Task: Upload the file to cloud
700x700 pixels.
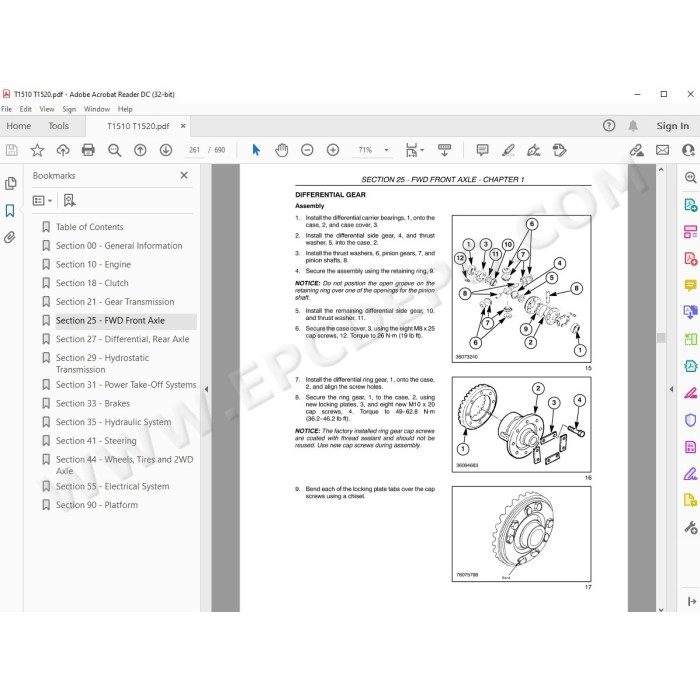Action: click(x=62, y=150)
